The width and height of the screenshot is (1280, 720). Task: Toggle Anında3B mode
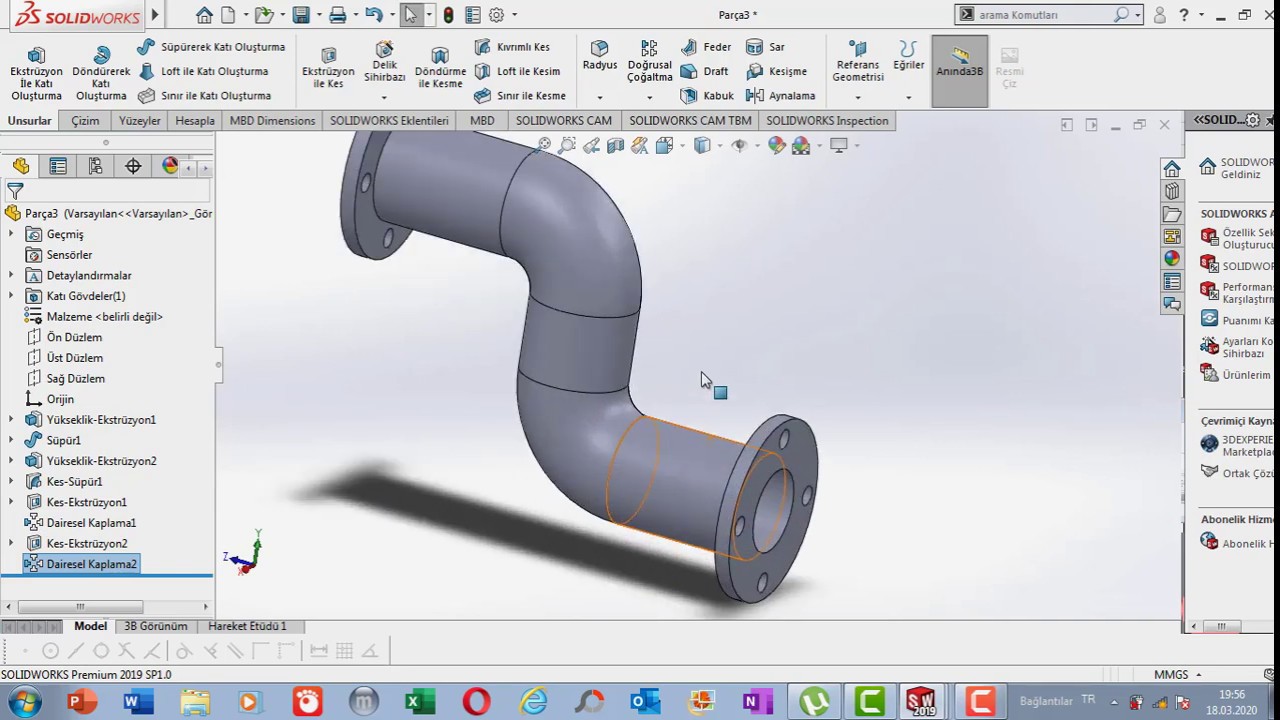(x=960, y=71)
